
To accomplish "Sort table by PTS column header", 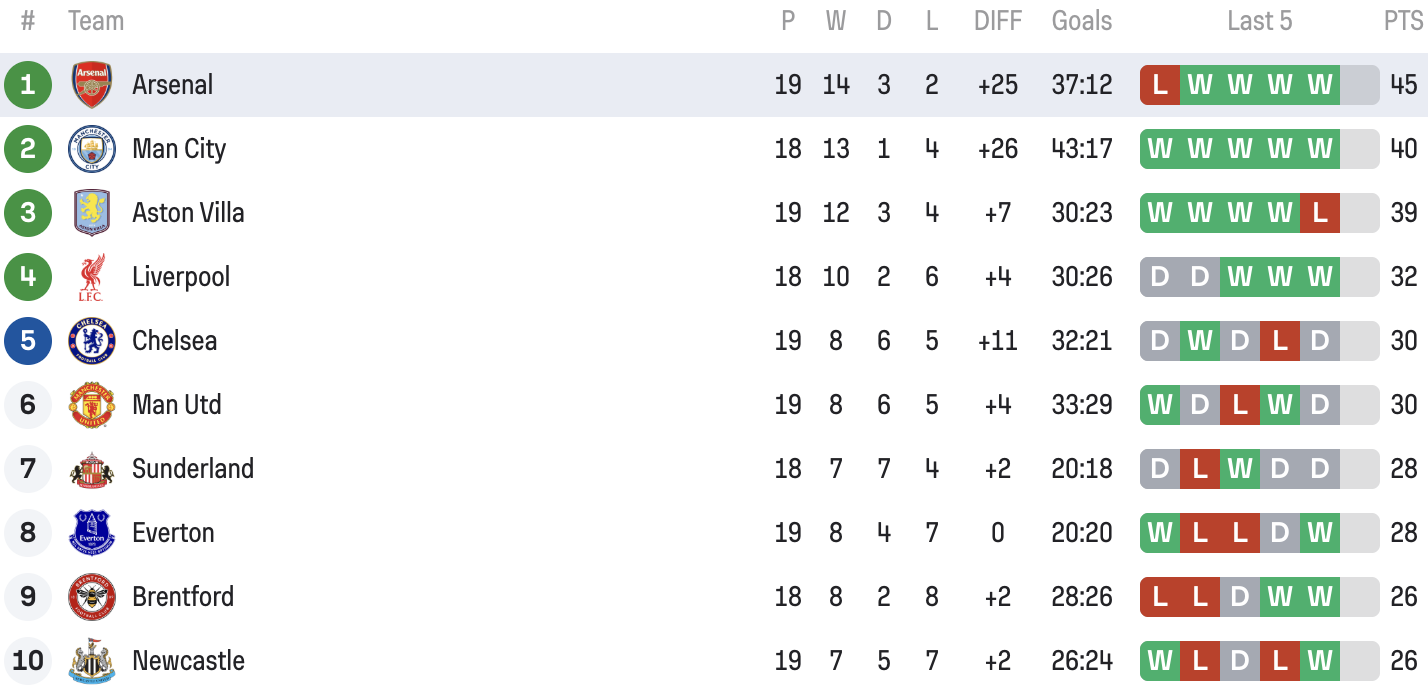I will click(x=1403, y=21).
